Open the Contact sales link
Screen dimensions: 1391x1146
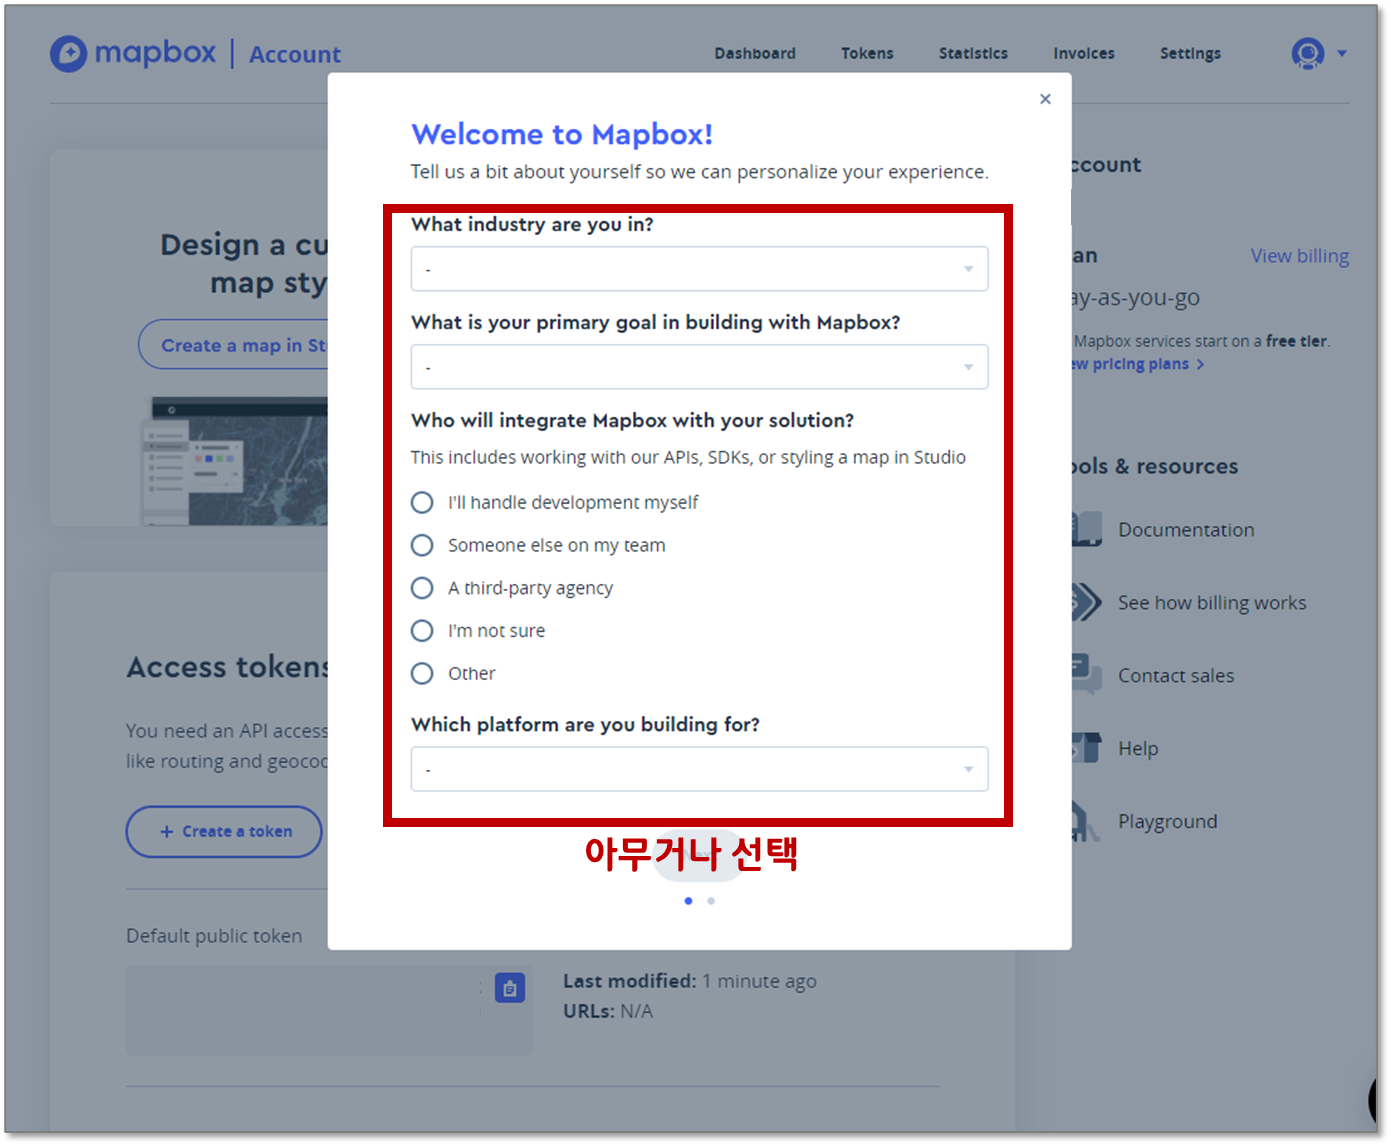1176,676
